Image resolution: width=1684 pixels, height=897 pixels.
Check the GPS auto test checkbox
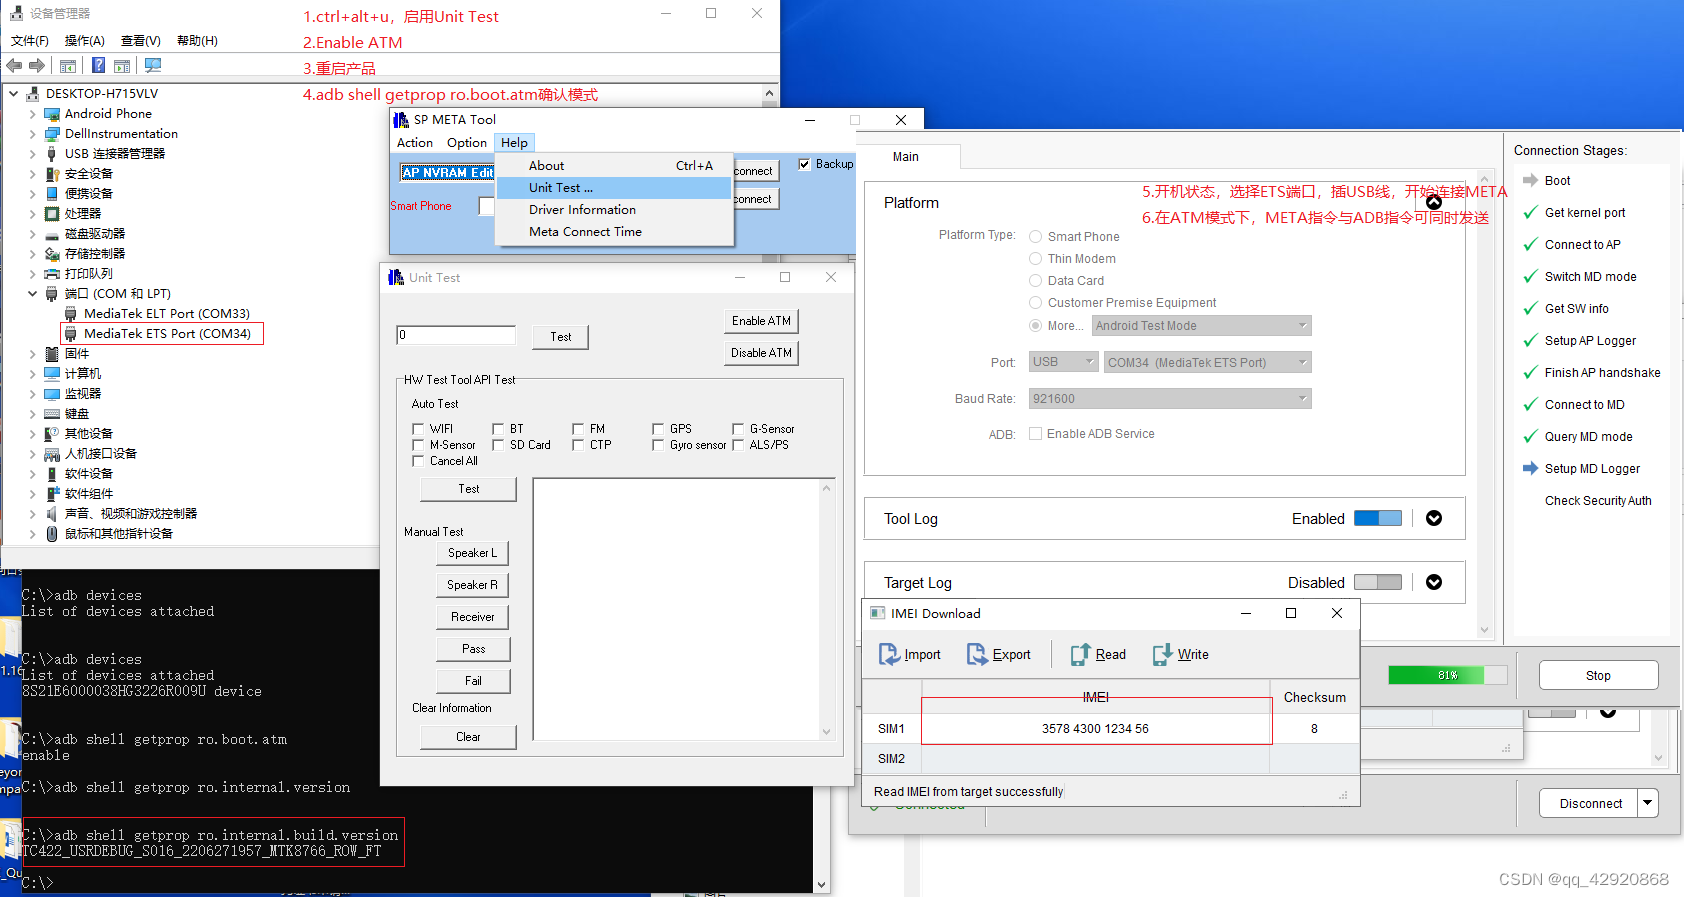(658, 429)
